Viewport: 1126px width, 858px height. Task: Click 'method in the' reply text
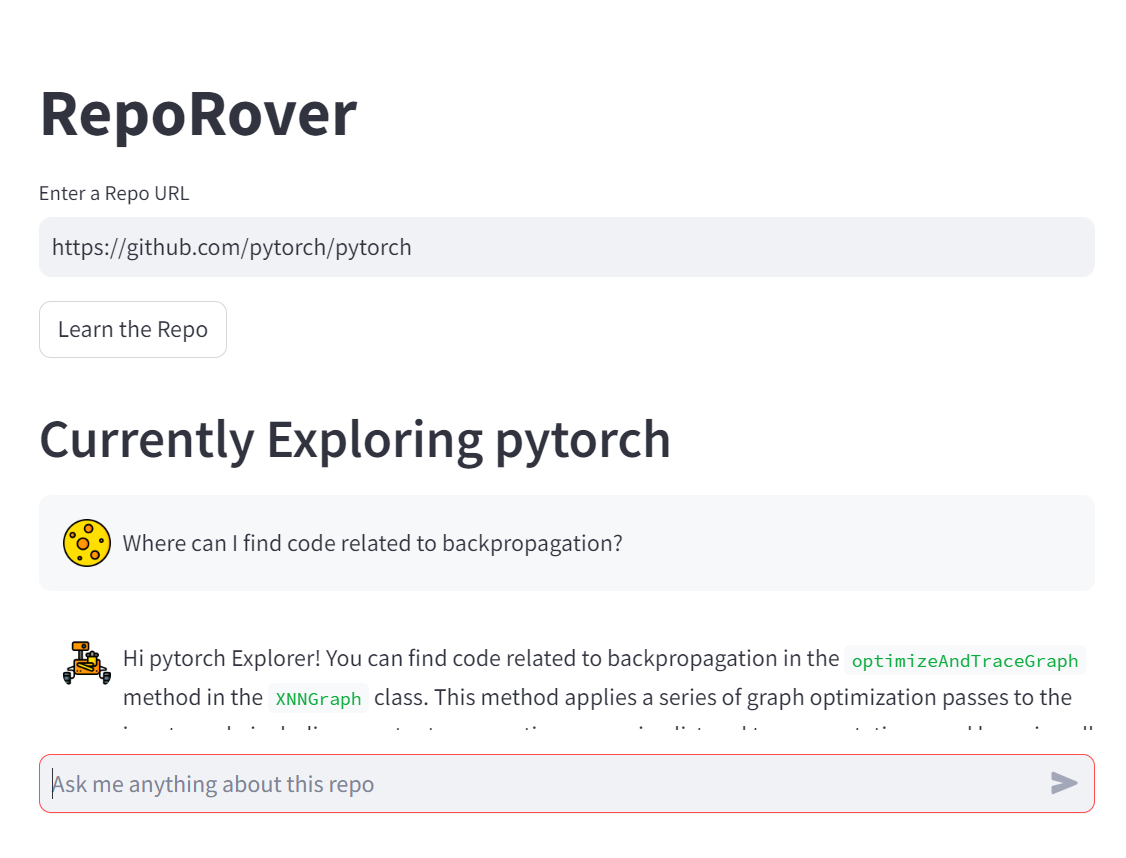click(192, 698)
